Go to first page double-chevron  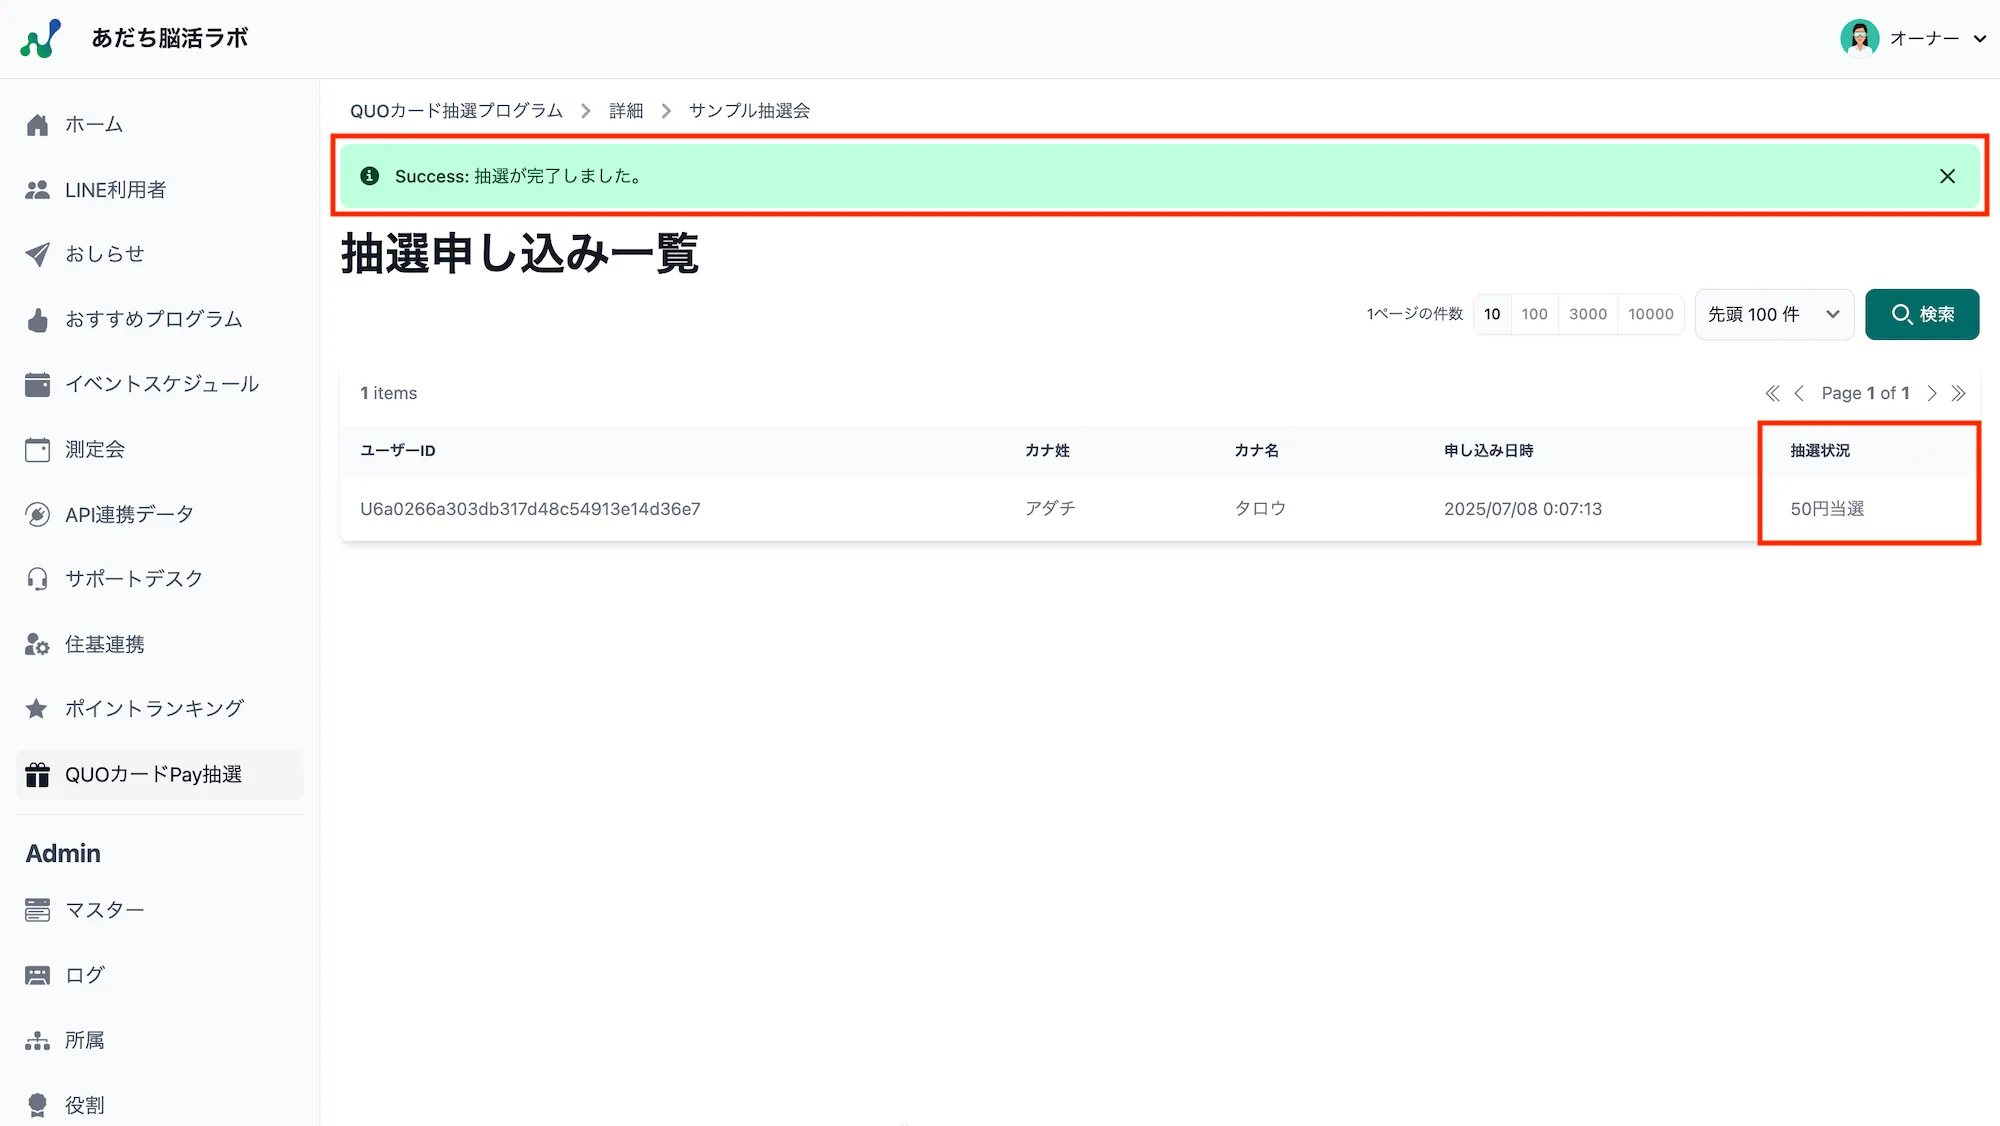(1772, 393)
